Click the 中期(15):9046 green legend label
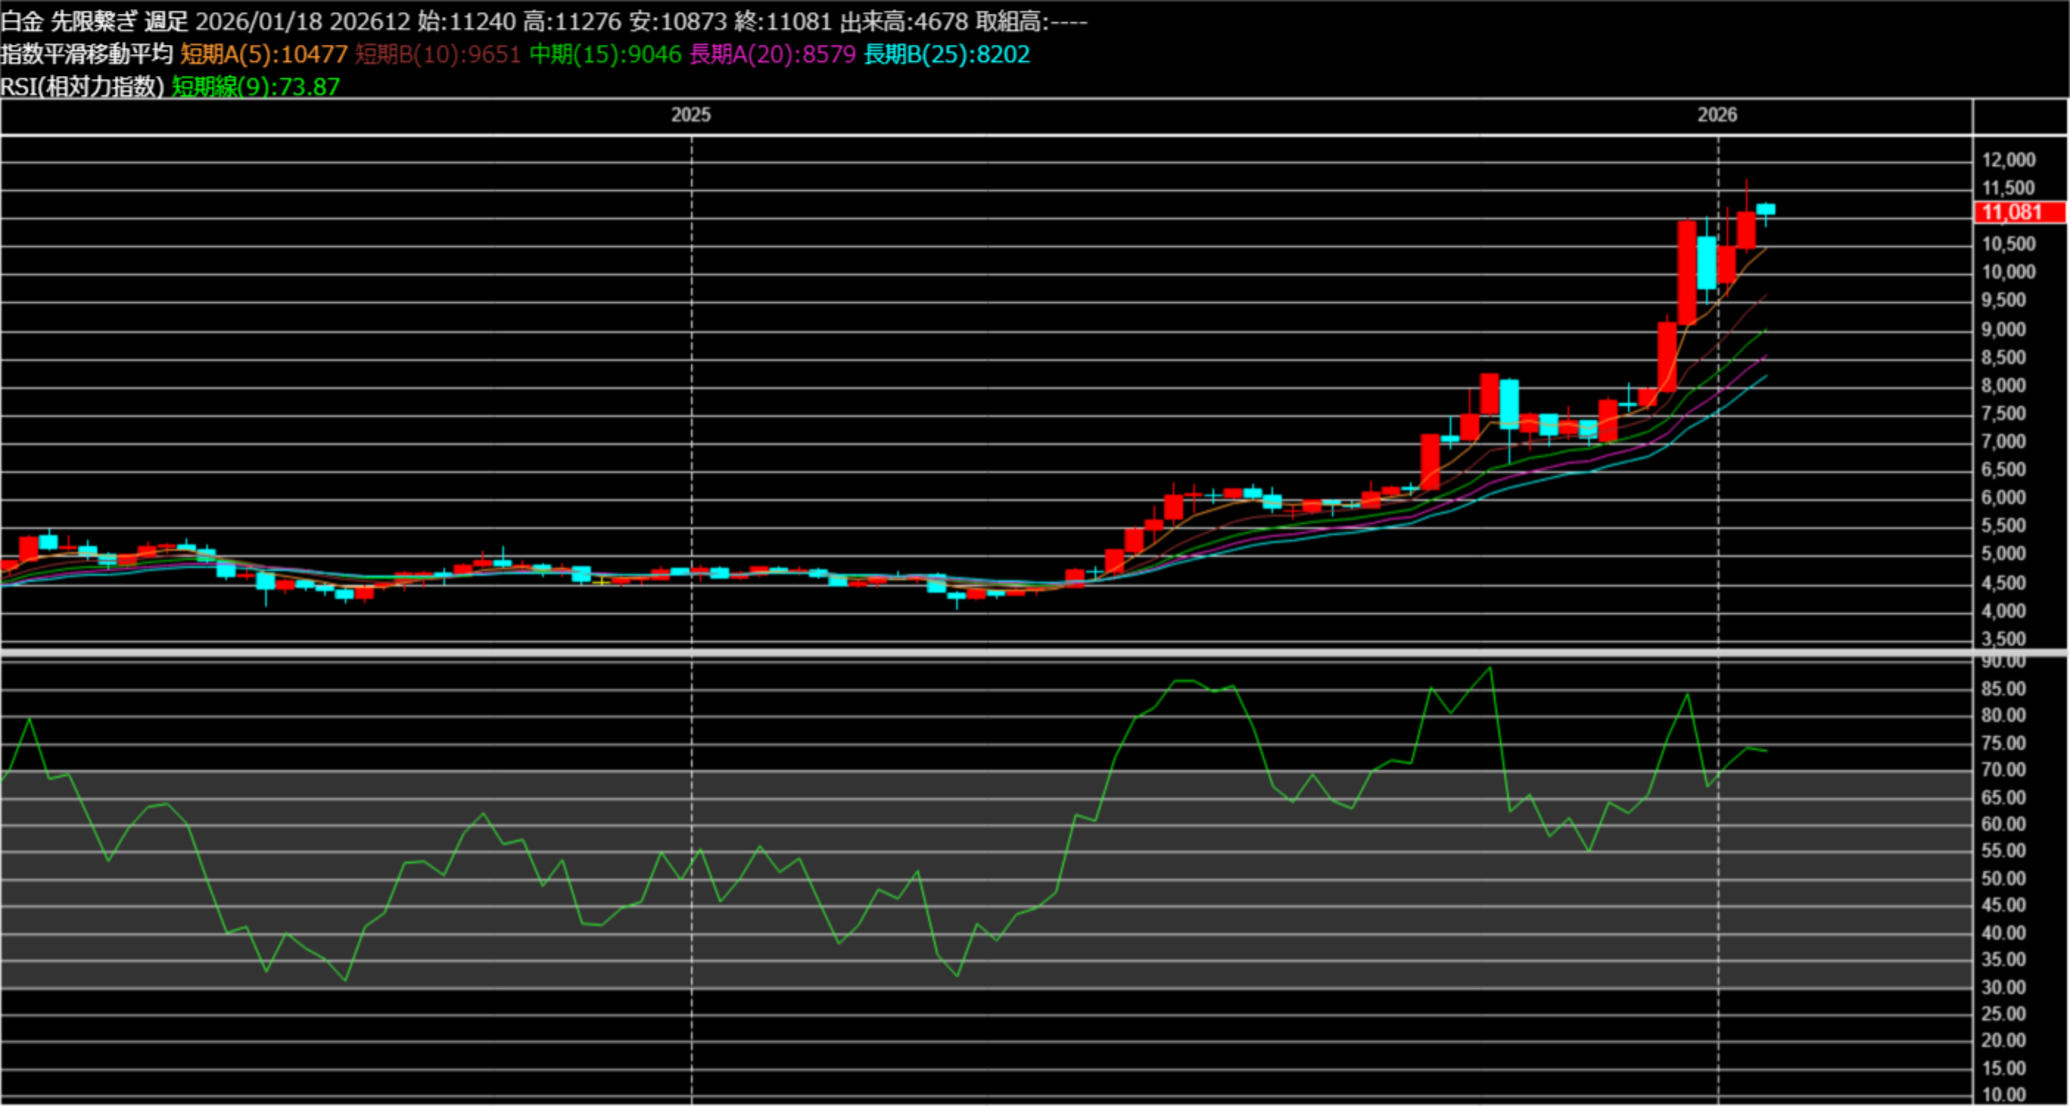The image size is (2070, 1106). (x=605, y=54)
